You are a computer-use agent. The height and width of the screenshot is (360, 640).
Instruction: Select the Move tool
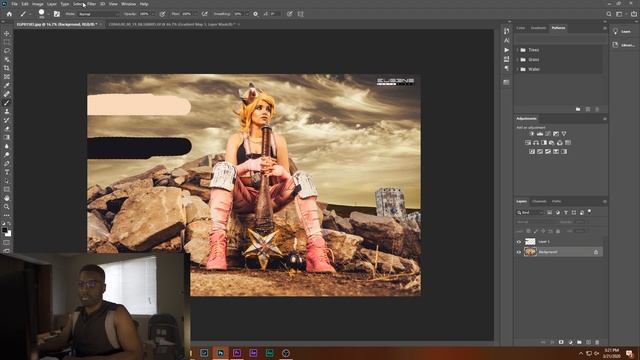[7, 33]
